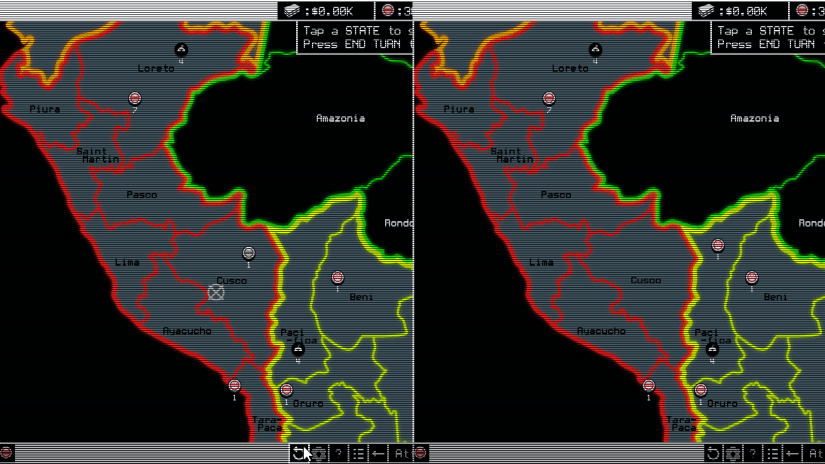This screenshot has width=825, height=464.
Task: Click the 'At' button in left panel toolbar
Action: (x=401, y=453)
